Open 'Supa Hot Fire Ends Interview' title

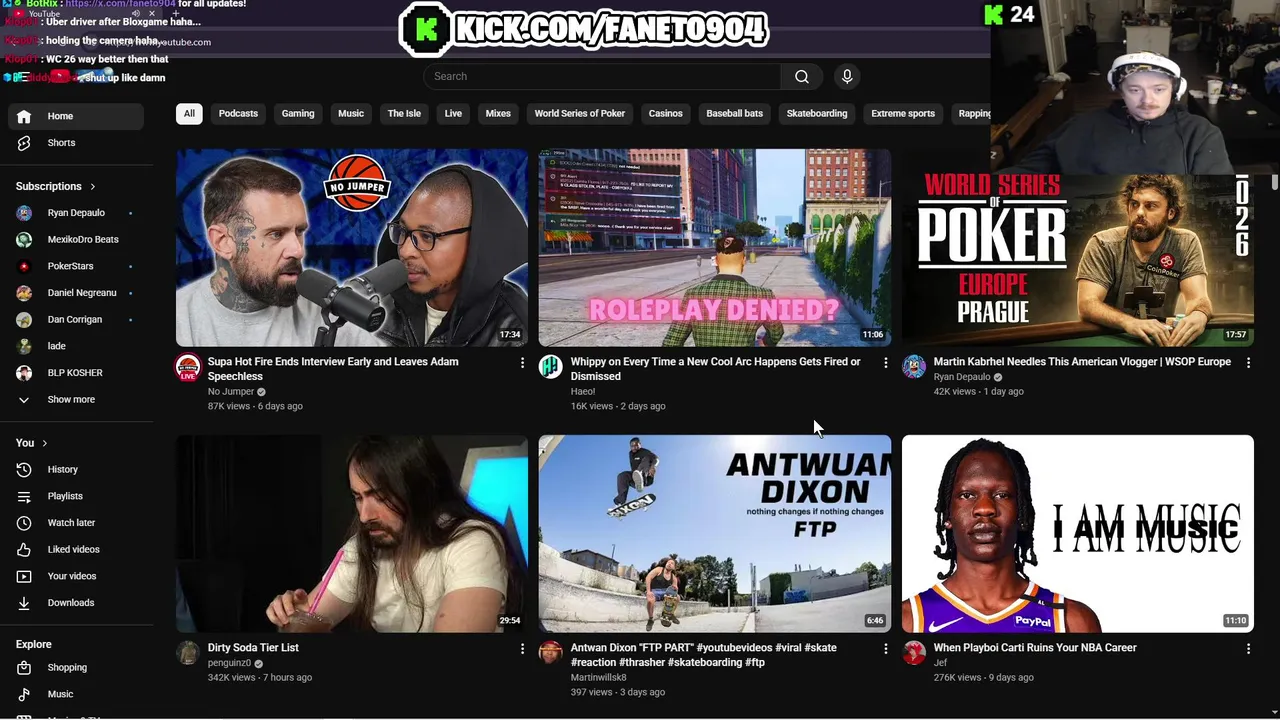click(333, 369)
